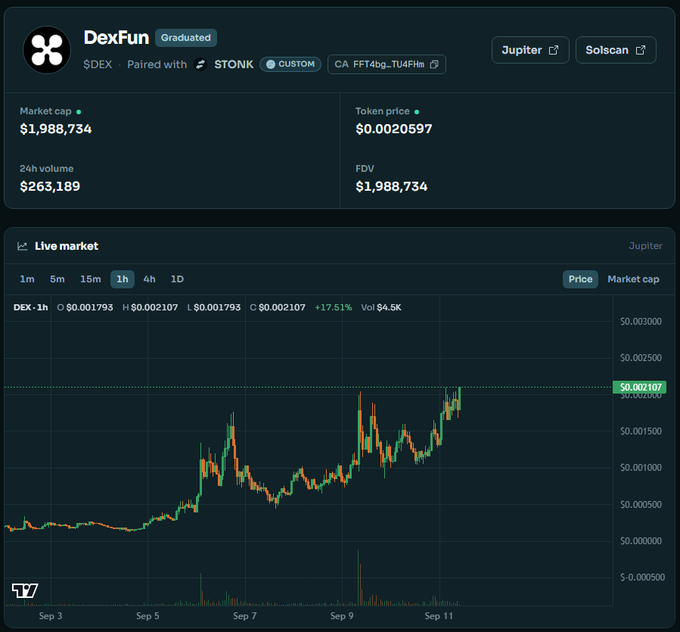Click the DexFun token logo
Image resolution: width=680 pixels, height=632 pixels.
tap(47, 50)
